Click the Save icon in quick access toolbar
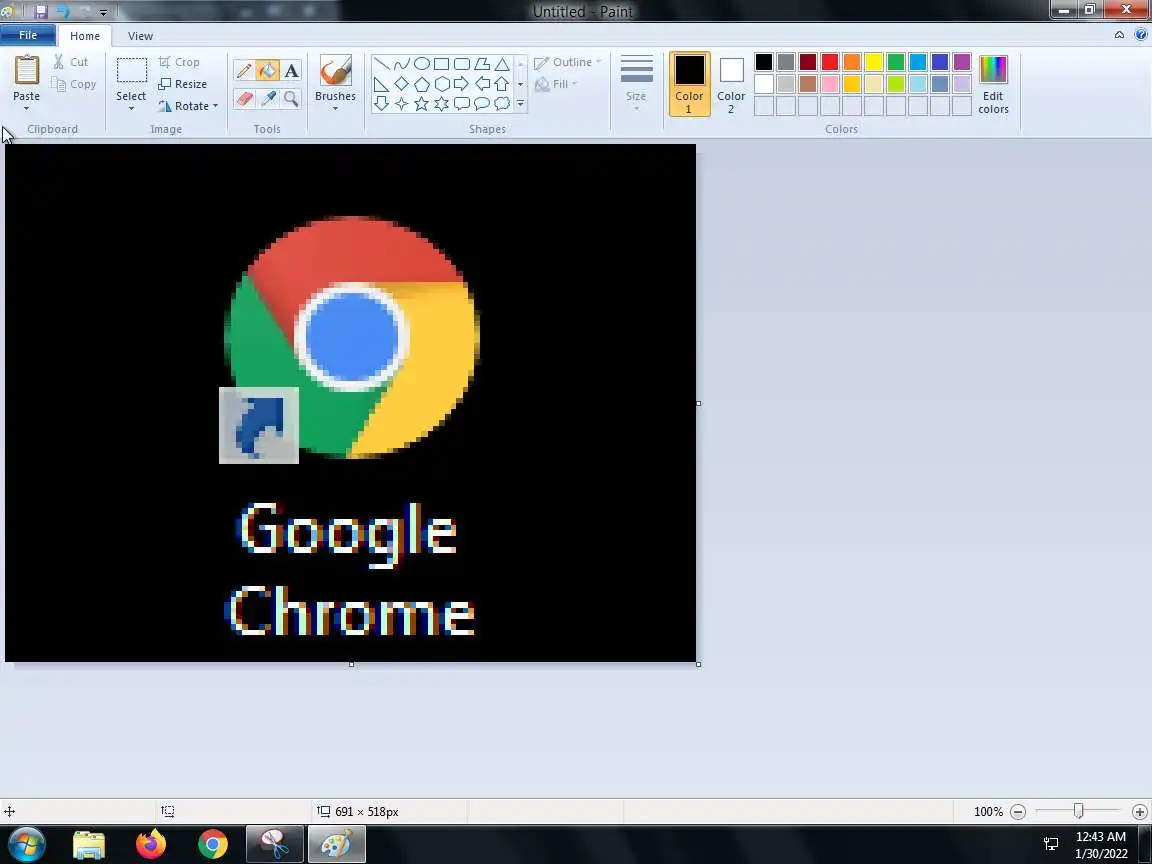 click(x=40, y=12)
